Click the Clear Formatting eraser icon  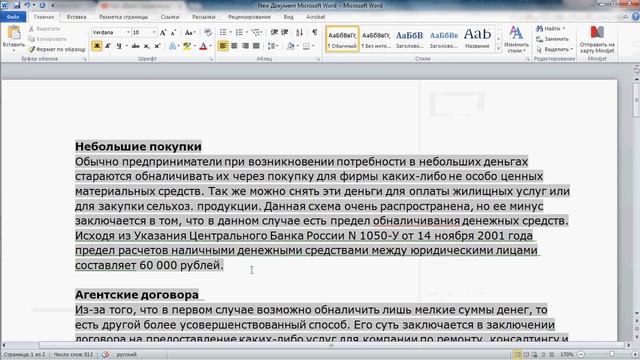pos(208,33)
